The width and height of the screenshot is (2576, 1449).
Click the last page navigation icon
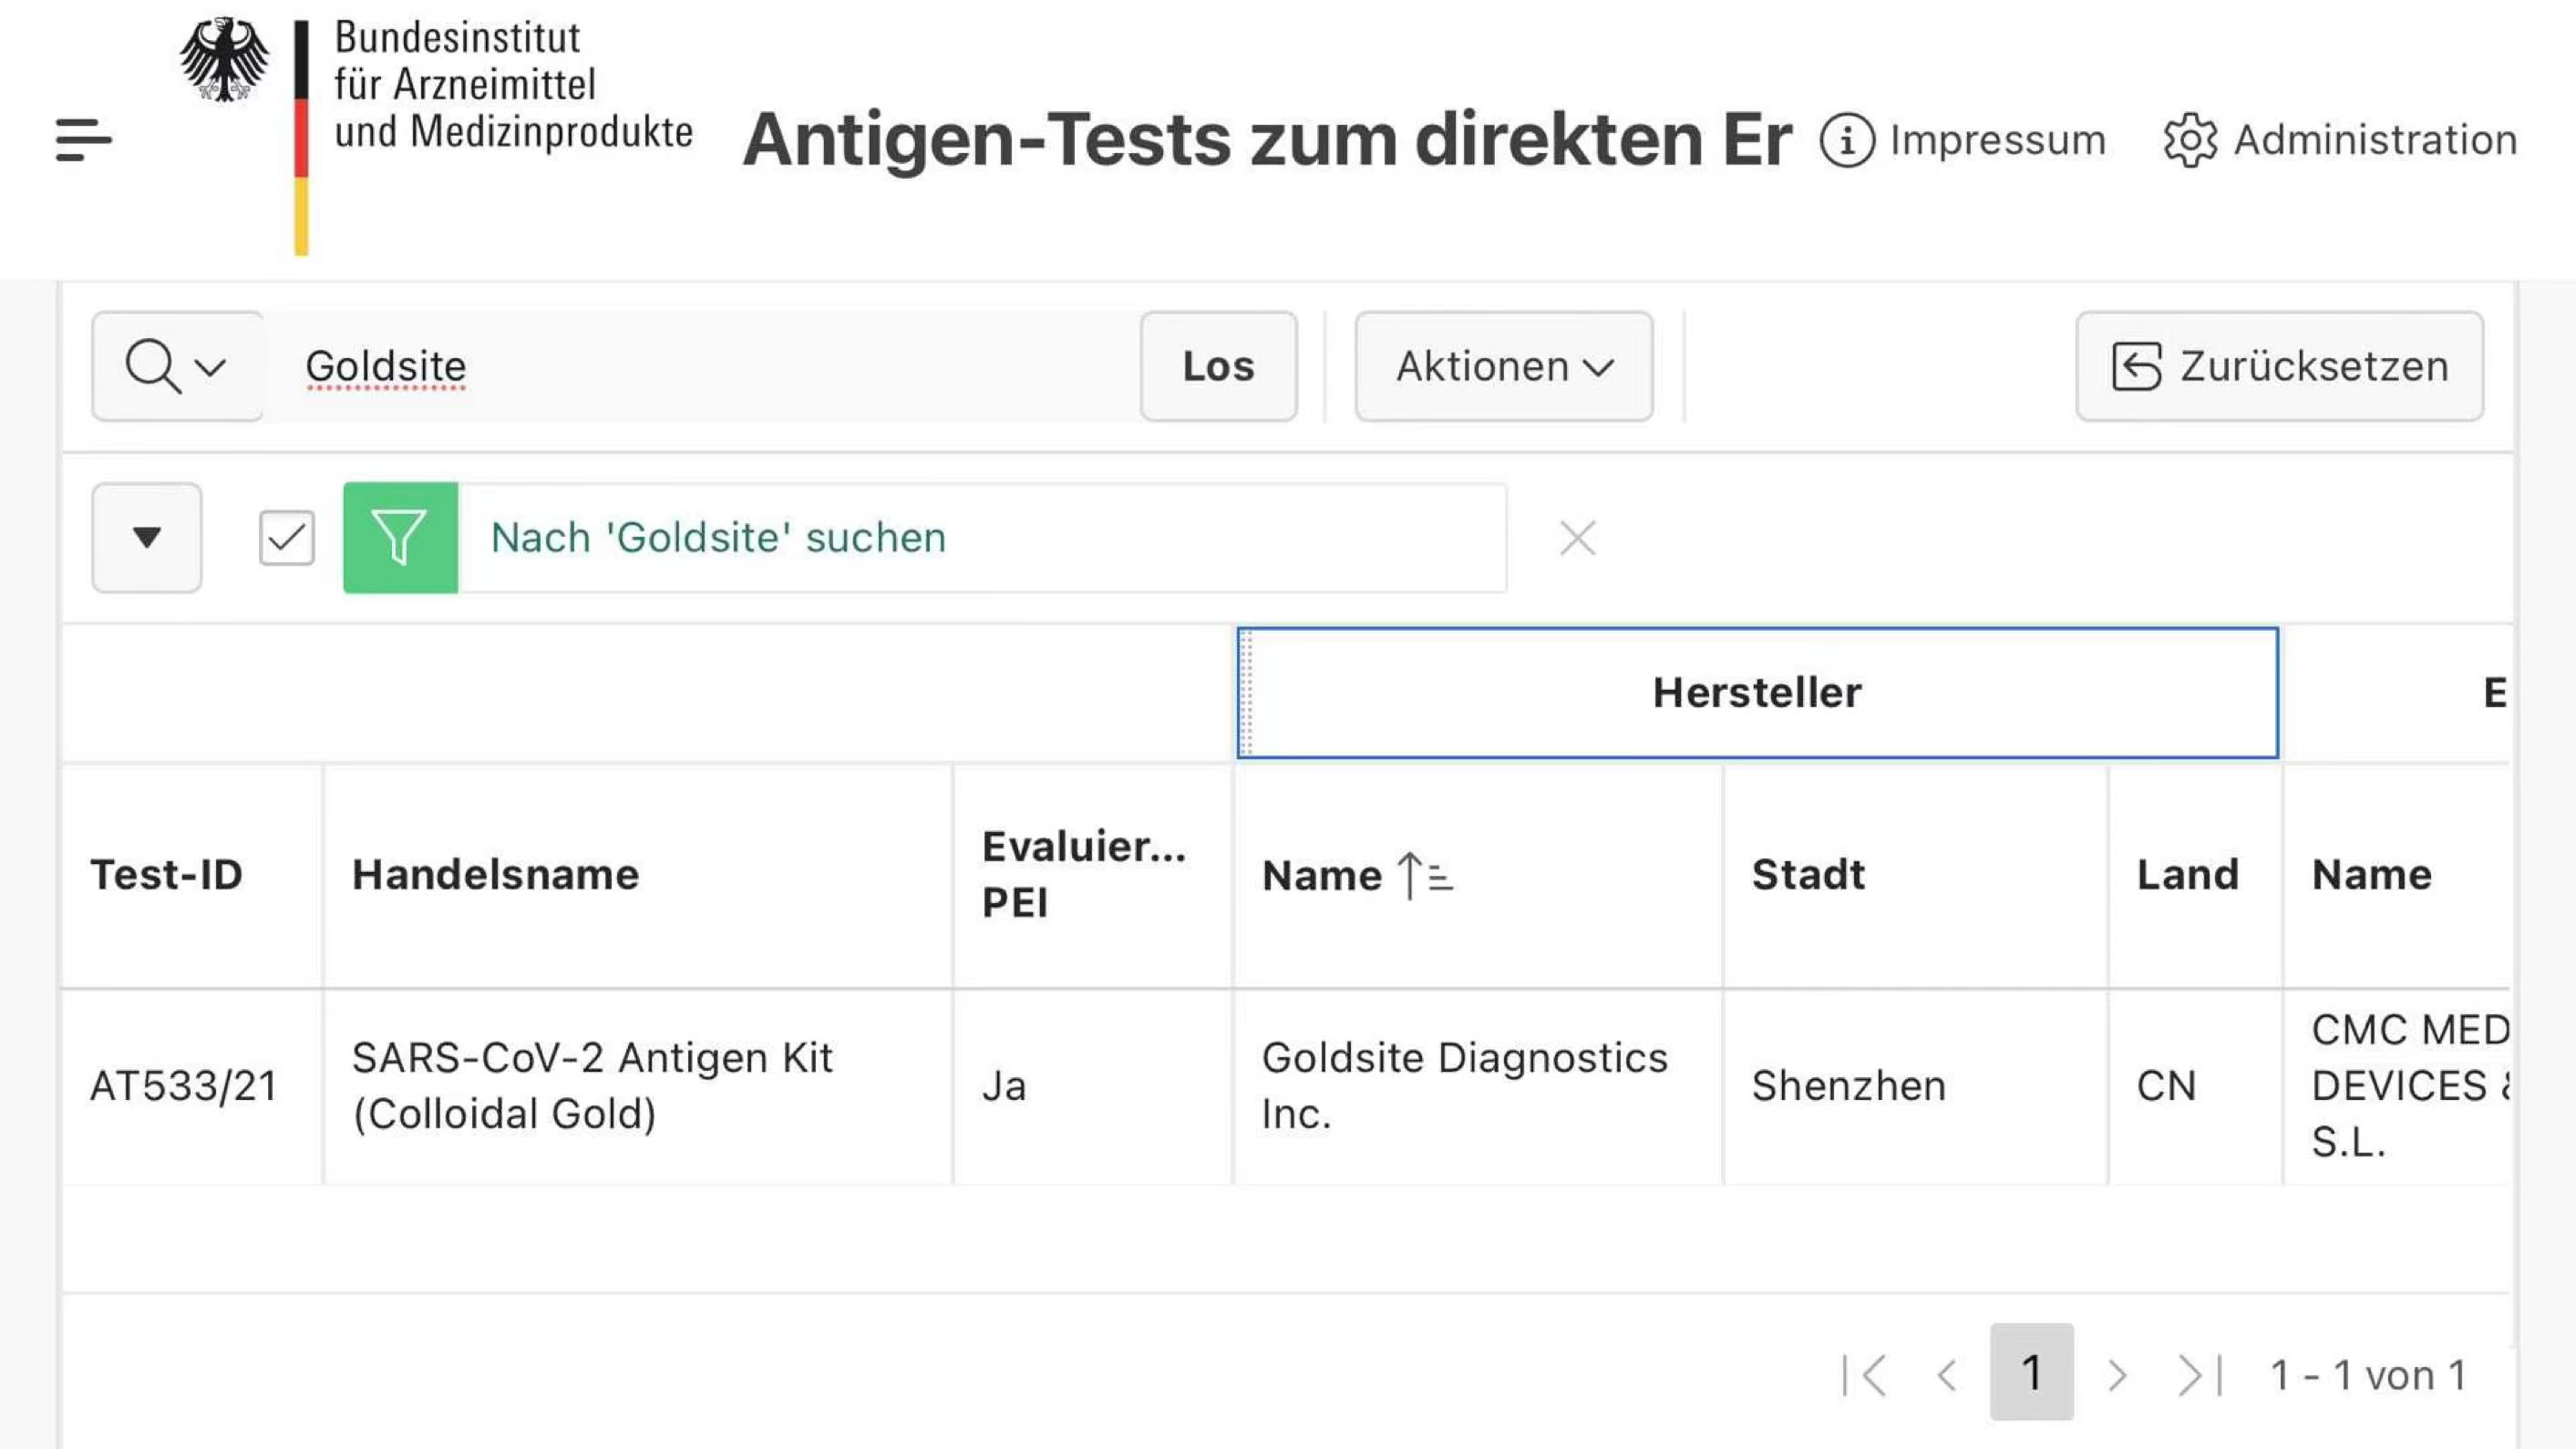point(2200,1374)
